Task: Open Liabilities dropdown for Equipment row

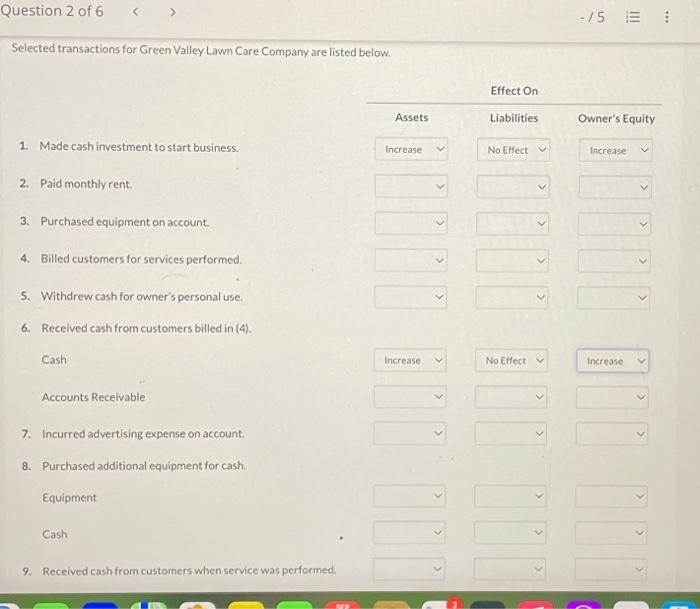Action: click(510, 496)
